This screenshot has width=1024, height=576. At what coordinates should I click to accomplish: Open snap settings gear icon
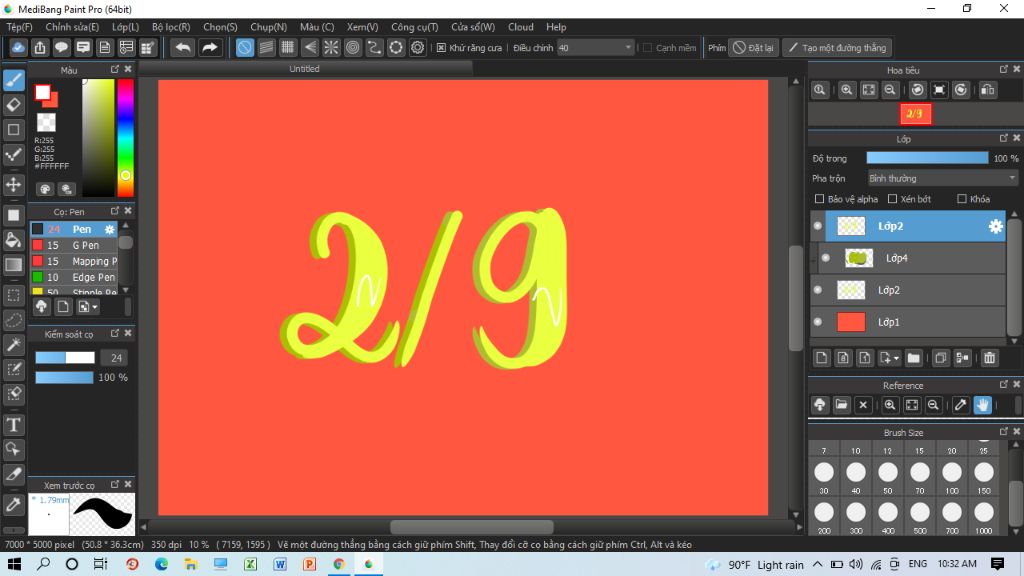(x=417, y=48)
